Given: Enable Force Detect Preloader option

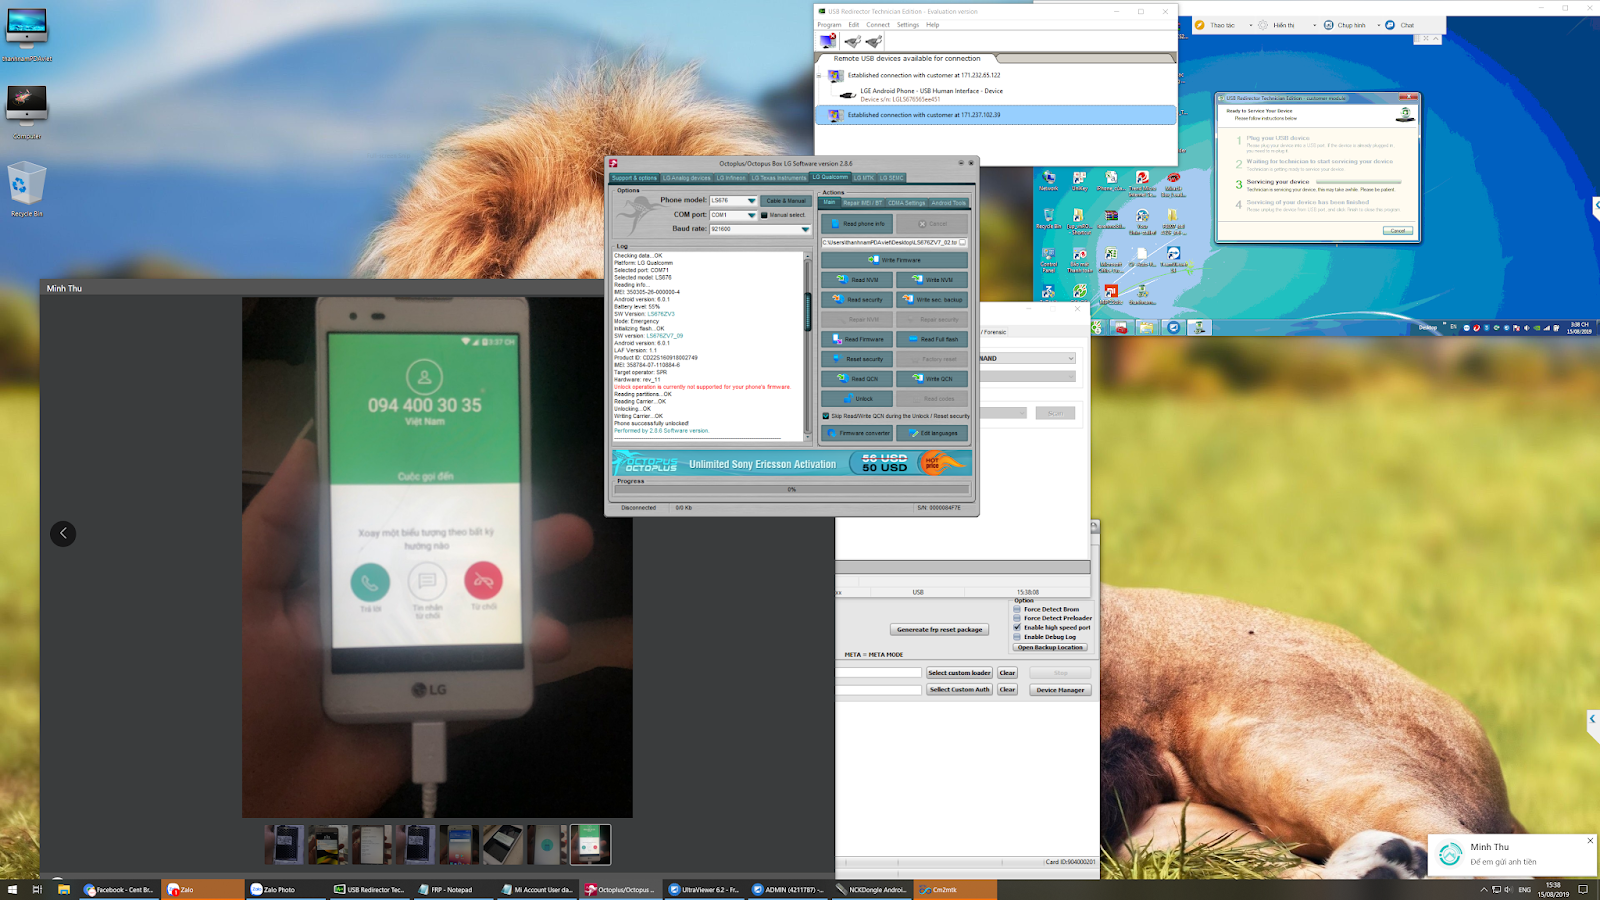Looking at the screenshot, I should click(x=1017, y=618).
